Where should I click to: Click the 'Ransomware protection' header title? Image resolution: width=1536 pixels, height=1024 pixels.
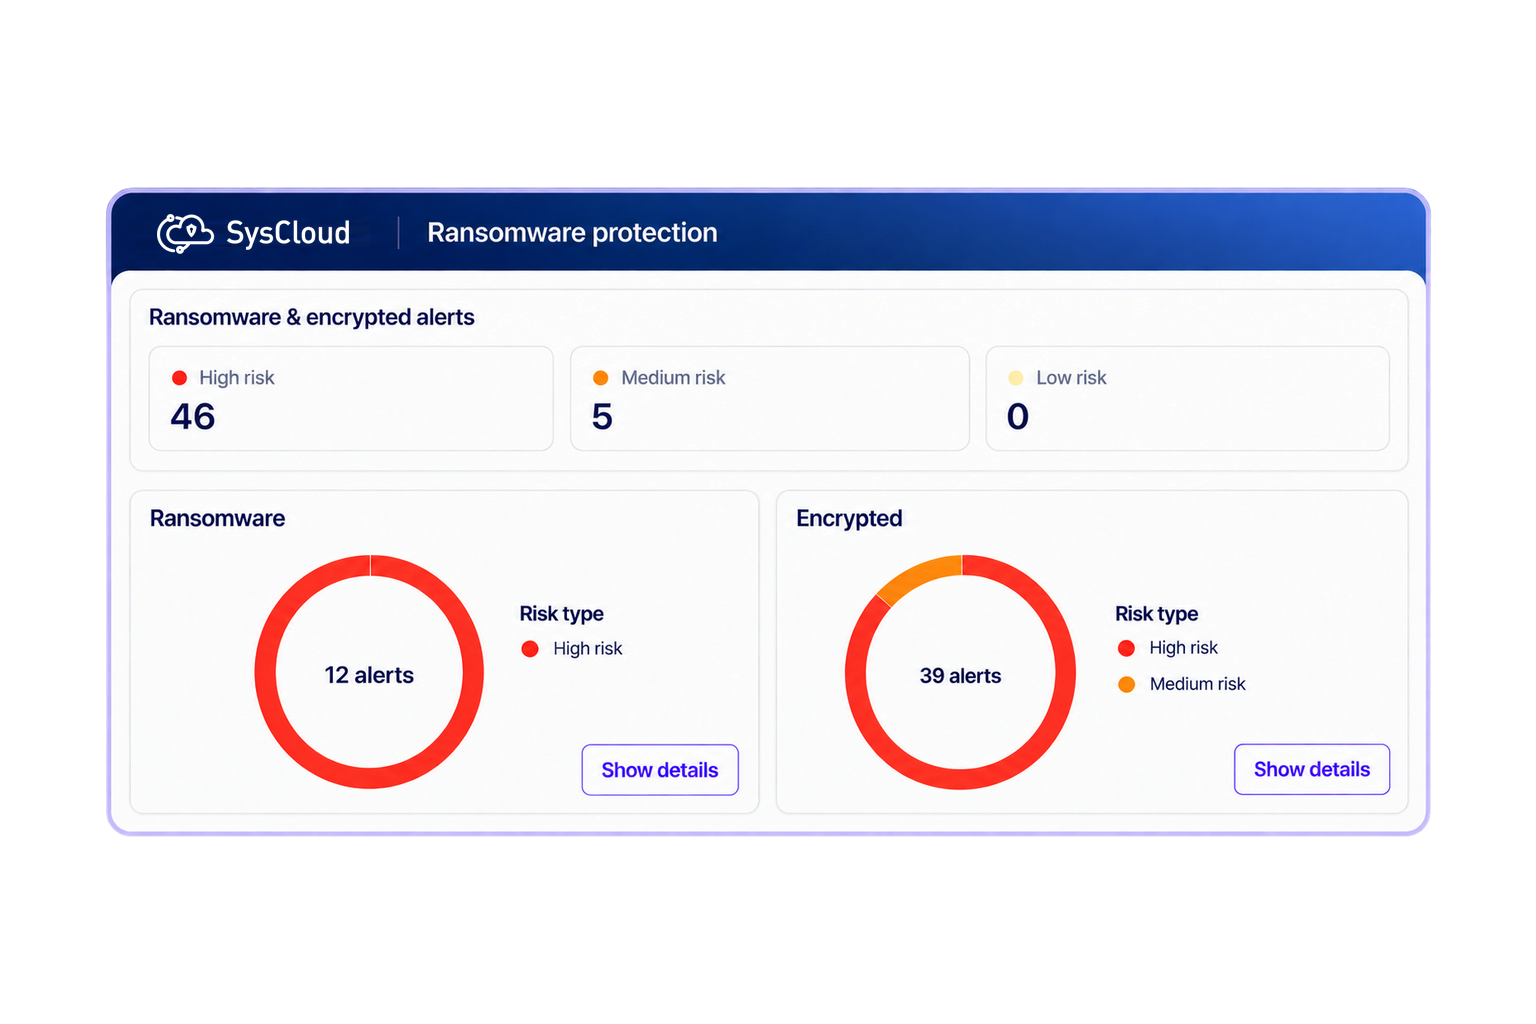click(572, 233)
